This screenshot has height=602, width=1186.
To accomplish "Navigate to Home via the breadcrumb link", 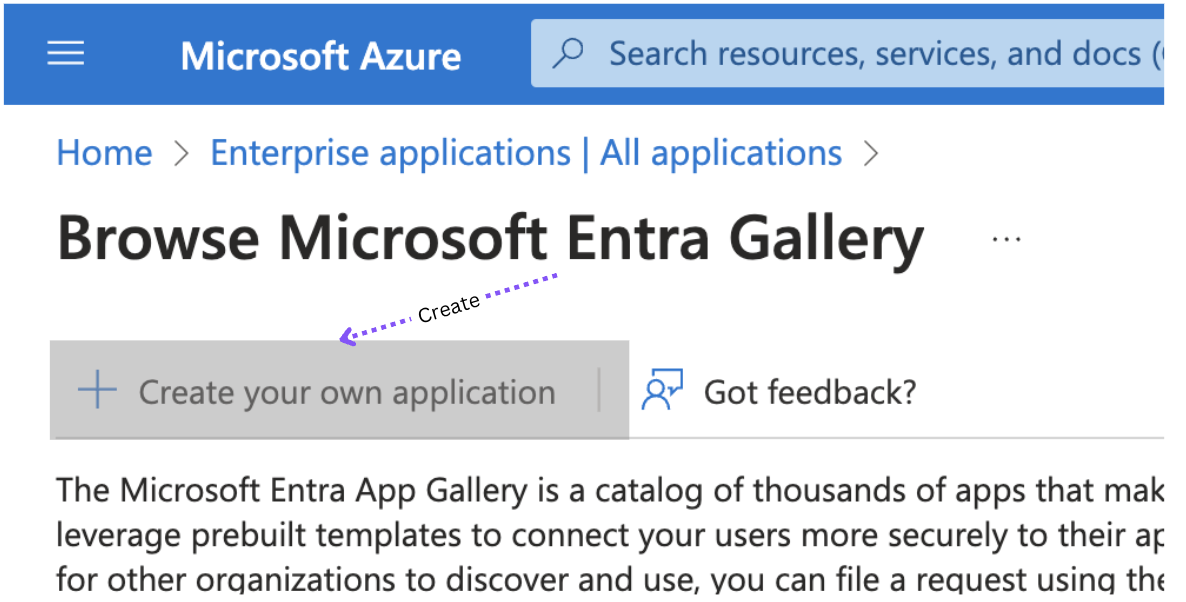I will coord(104,152).
